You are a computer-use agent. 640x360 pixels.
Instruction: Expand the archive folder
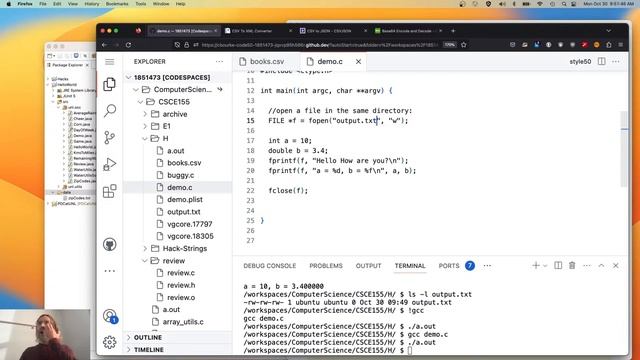pyautogui.click(x=177, y=114)
